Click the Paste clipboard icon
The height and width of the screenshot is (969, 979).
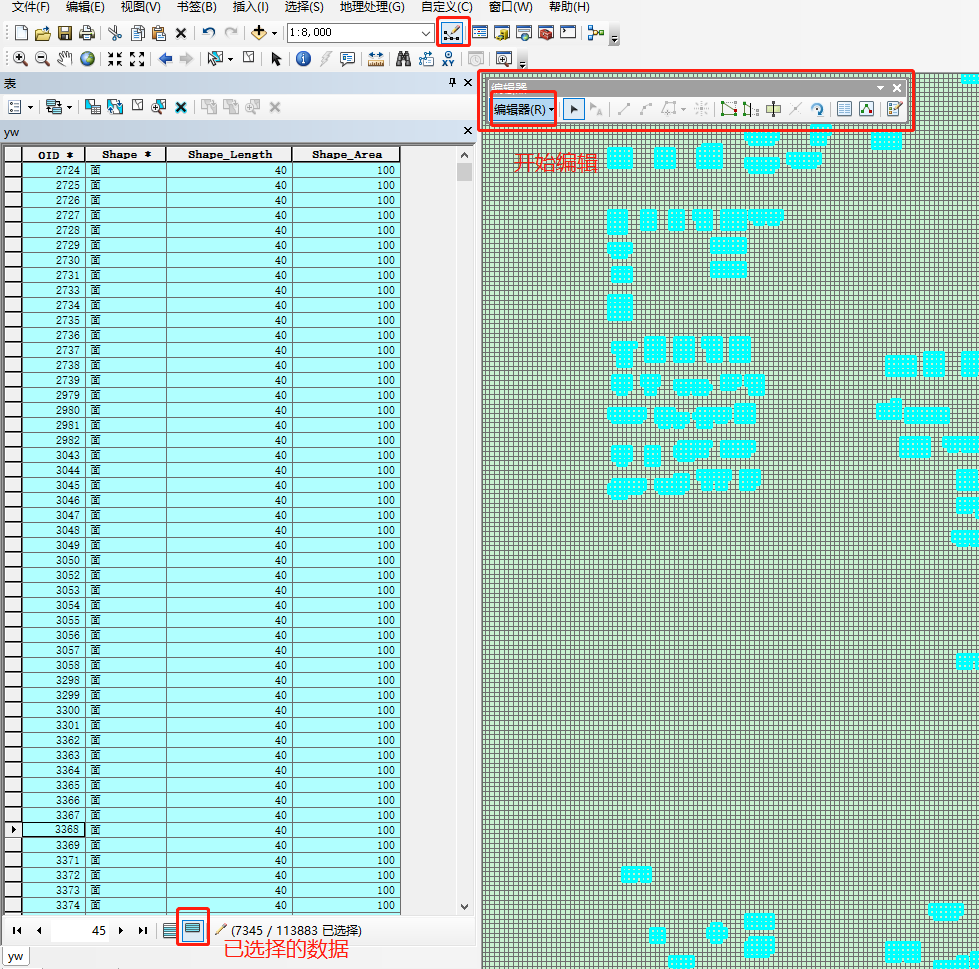[x=159, y=32]
